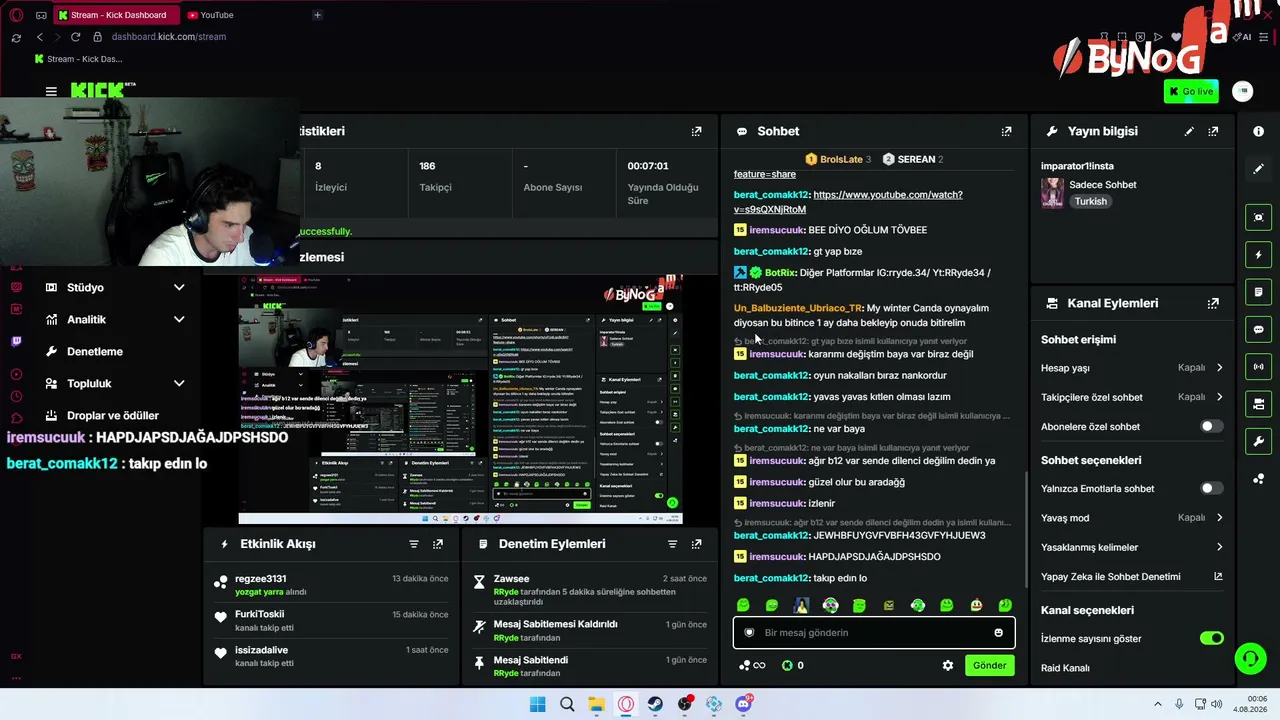The image size is (1280, 720).
Task: Open filter options for Etkinlik Akışı
Action: pos(413,544)
